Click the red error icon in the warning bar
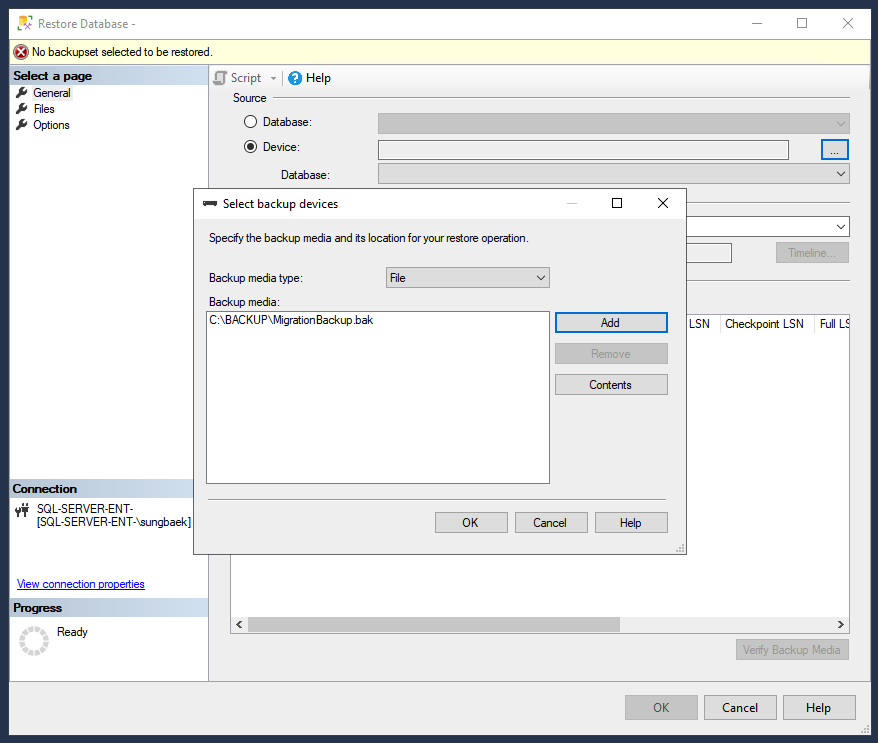This screenshot has height=743, width=878. 19,51
